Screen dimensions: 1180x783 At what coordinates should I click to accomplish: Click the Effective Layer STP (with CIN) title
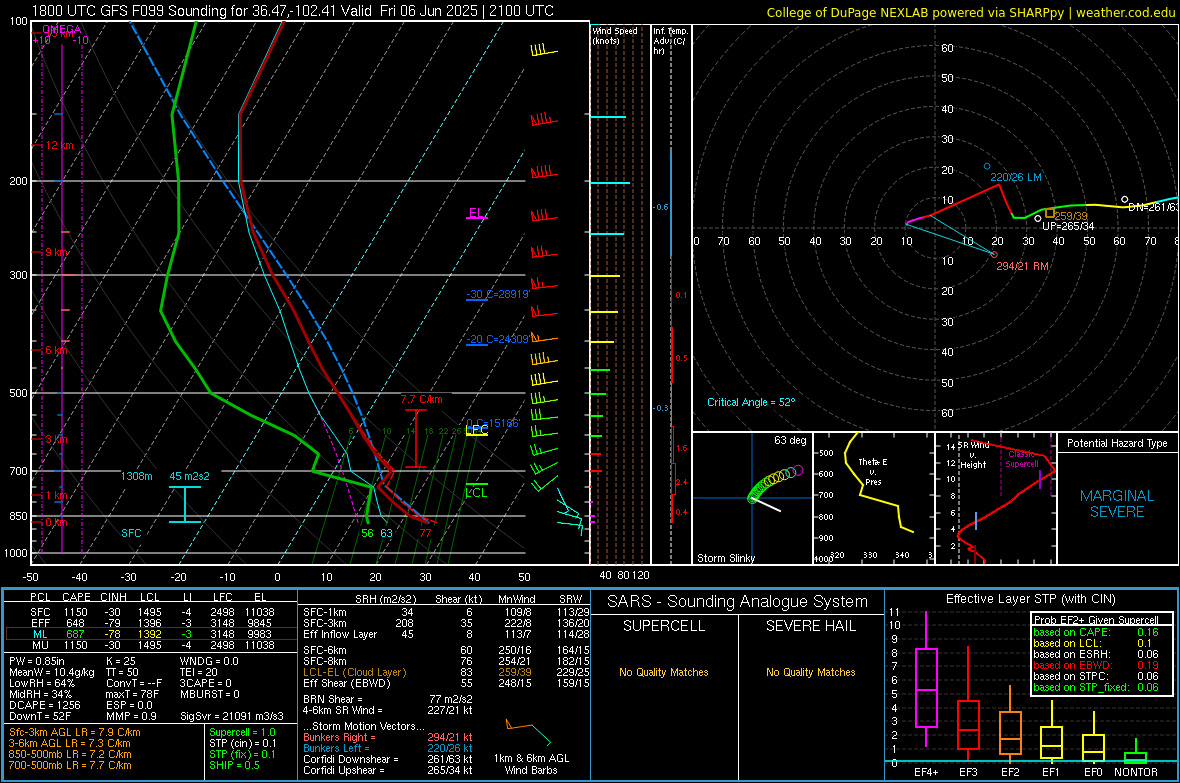click(1030, 599)
